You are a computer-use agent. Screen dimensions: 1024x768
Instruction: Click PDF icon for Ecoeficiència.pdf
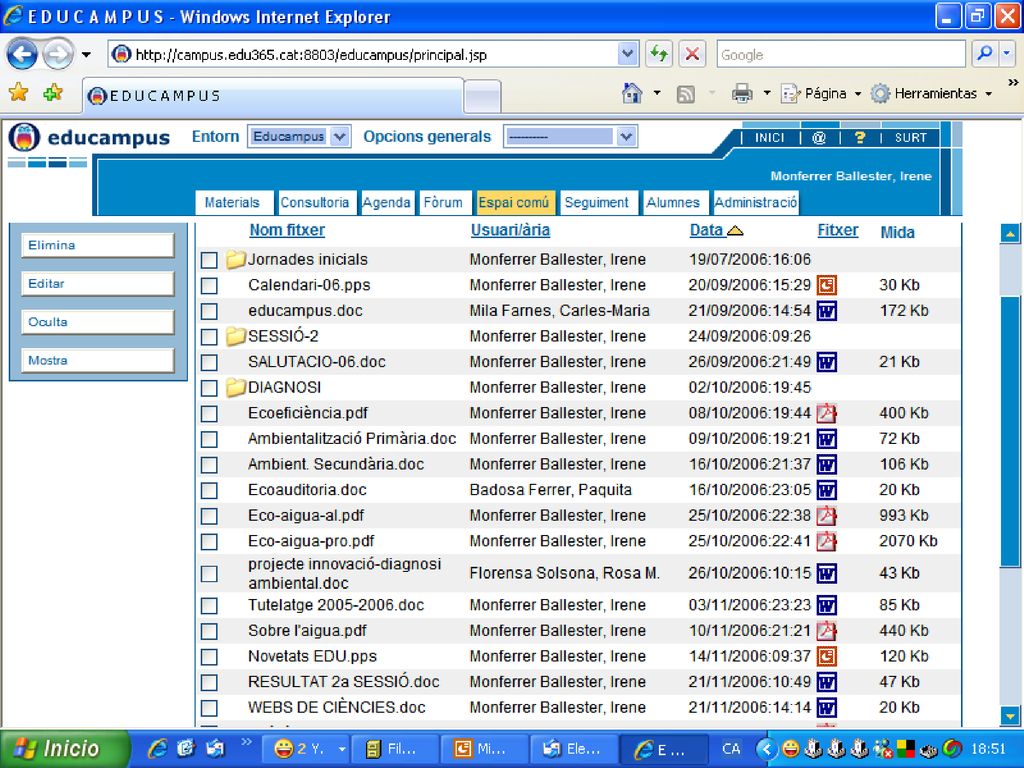click(827, 413)
